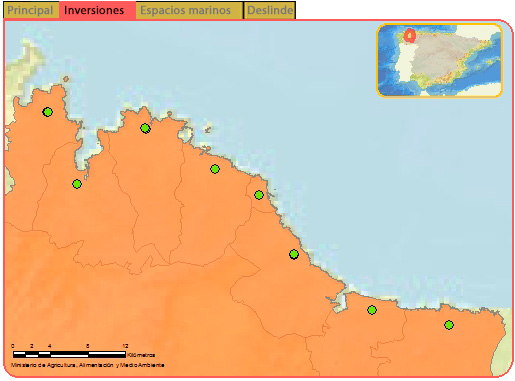Click the Spain overview minimap thumbnail

click(439, 60)
